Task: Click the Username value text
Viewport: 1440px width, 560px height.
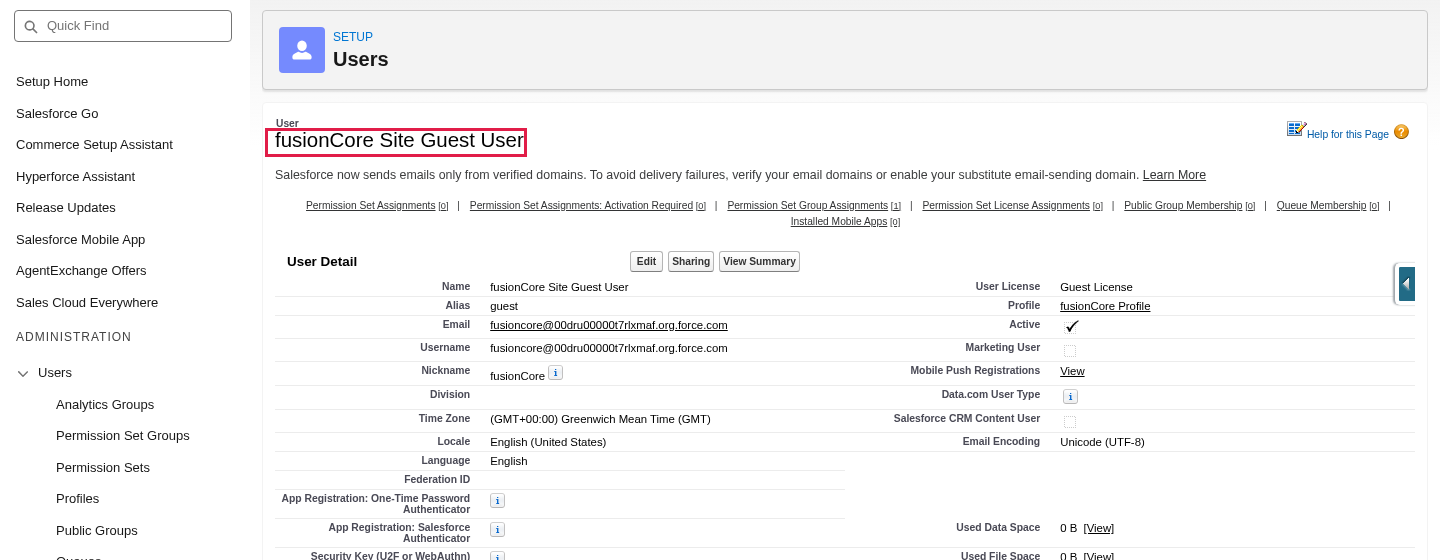Action: [609, 348]
